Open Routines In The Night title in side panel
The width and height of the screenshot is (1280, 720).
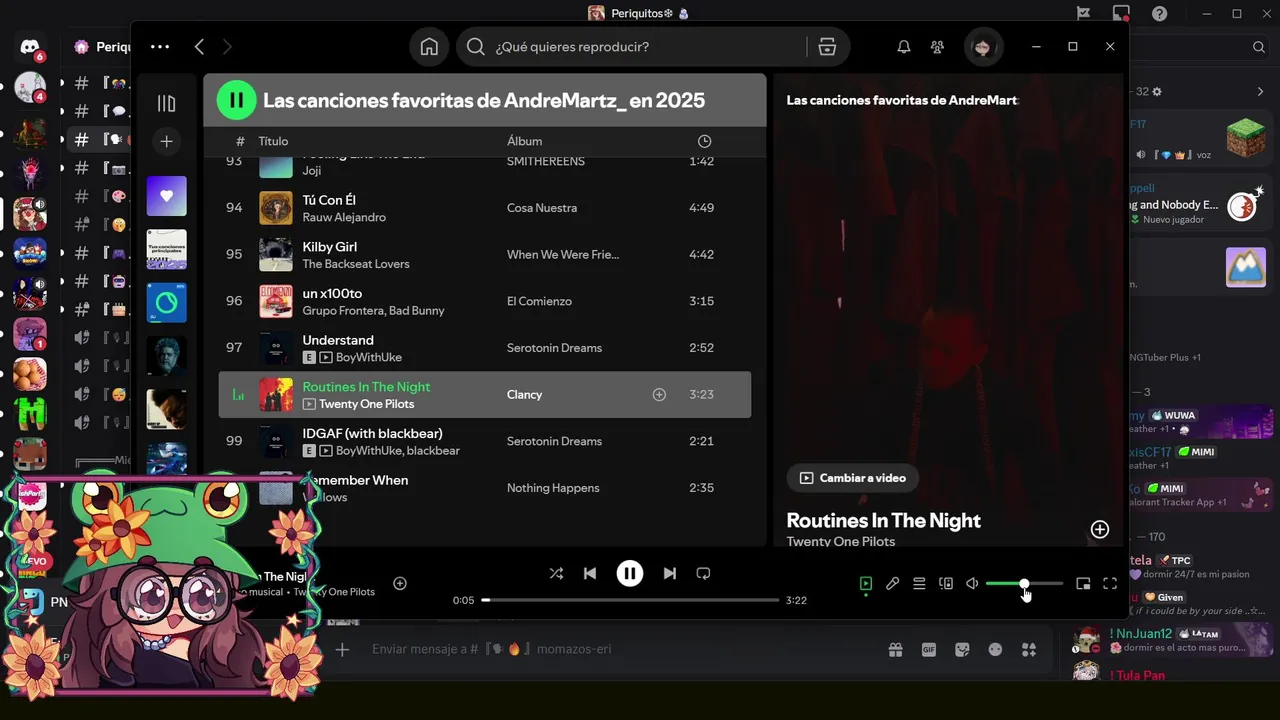[883, 520]
